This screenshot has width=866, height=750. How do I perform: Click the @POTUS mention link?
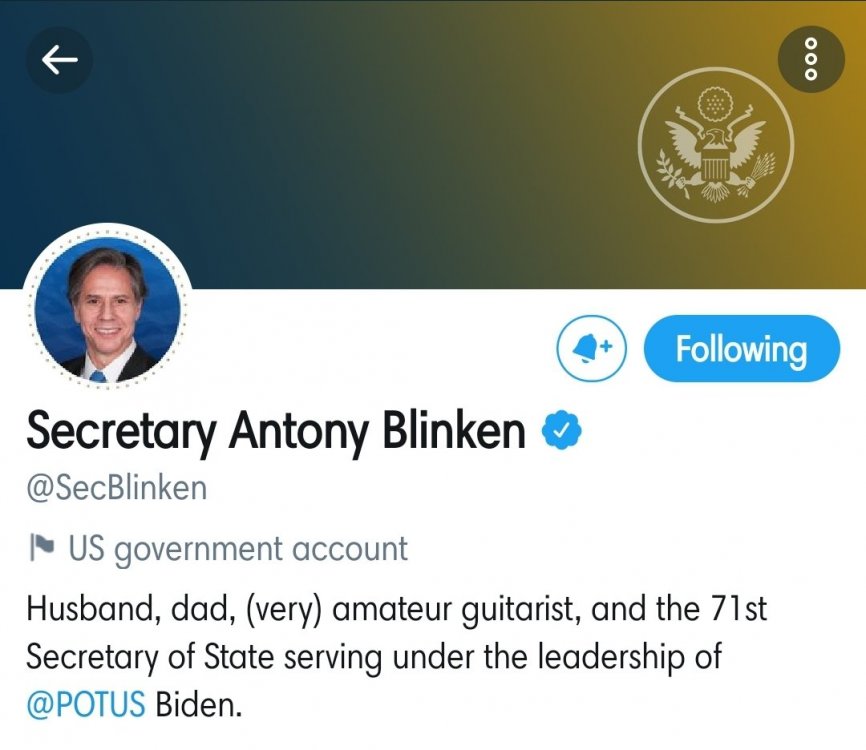[86, 704]
